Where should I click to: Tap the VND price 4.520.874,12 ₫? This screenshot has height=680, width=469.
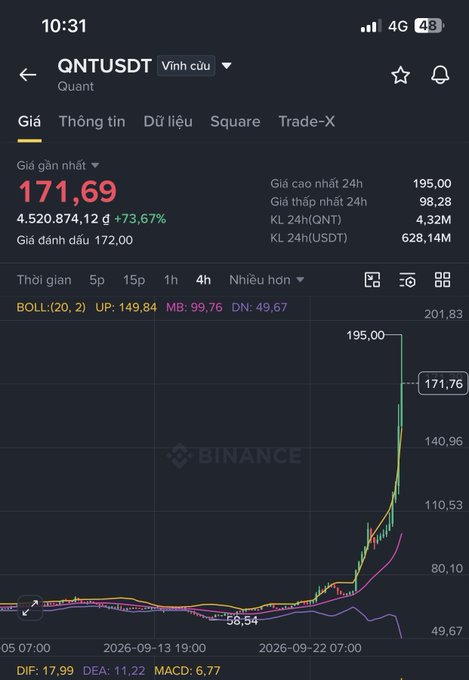pyautogui.click(x=63, y=219)
